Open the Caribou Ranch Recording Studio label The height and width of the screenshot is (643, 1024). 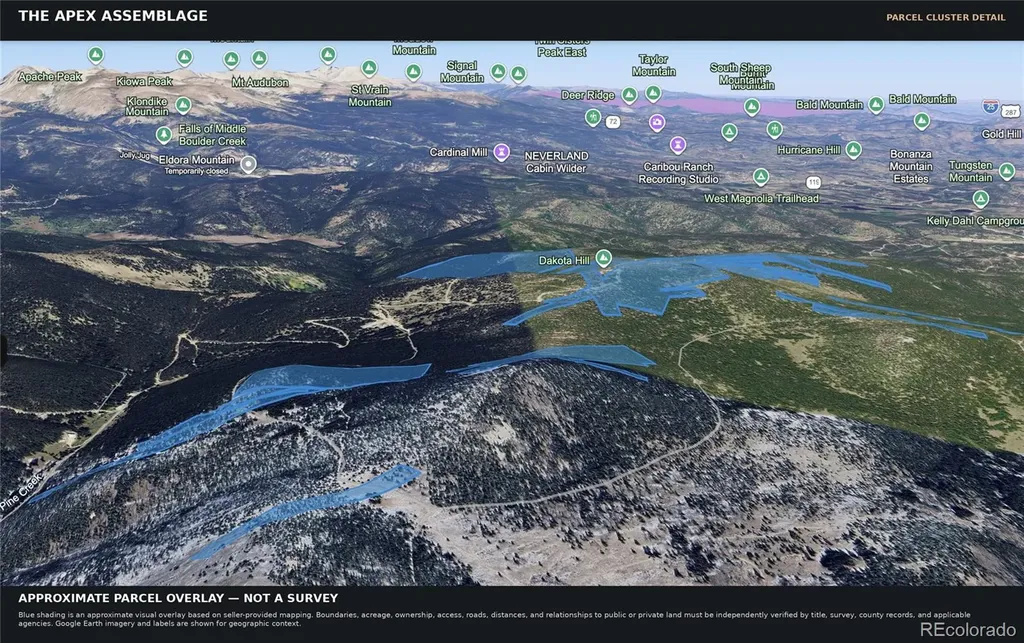pyautogui.click(x=678, y=173)
